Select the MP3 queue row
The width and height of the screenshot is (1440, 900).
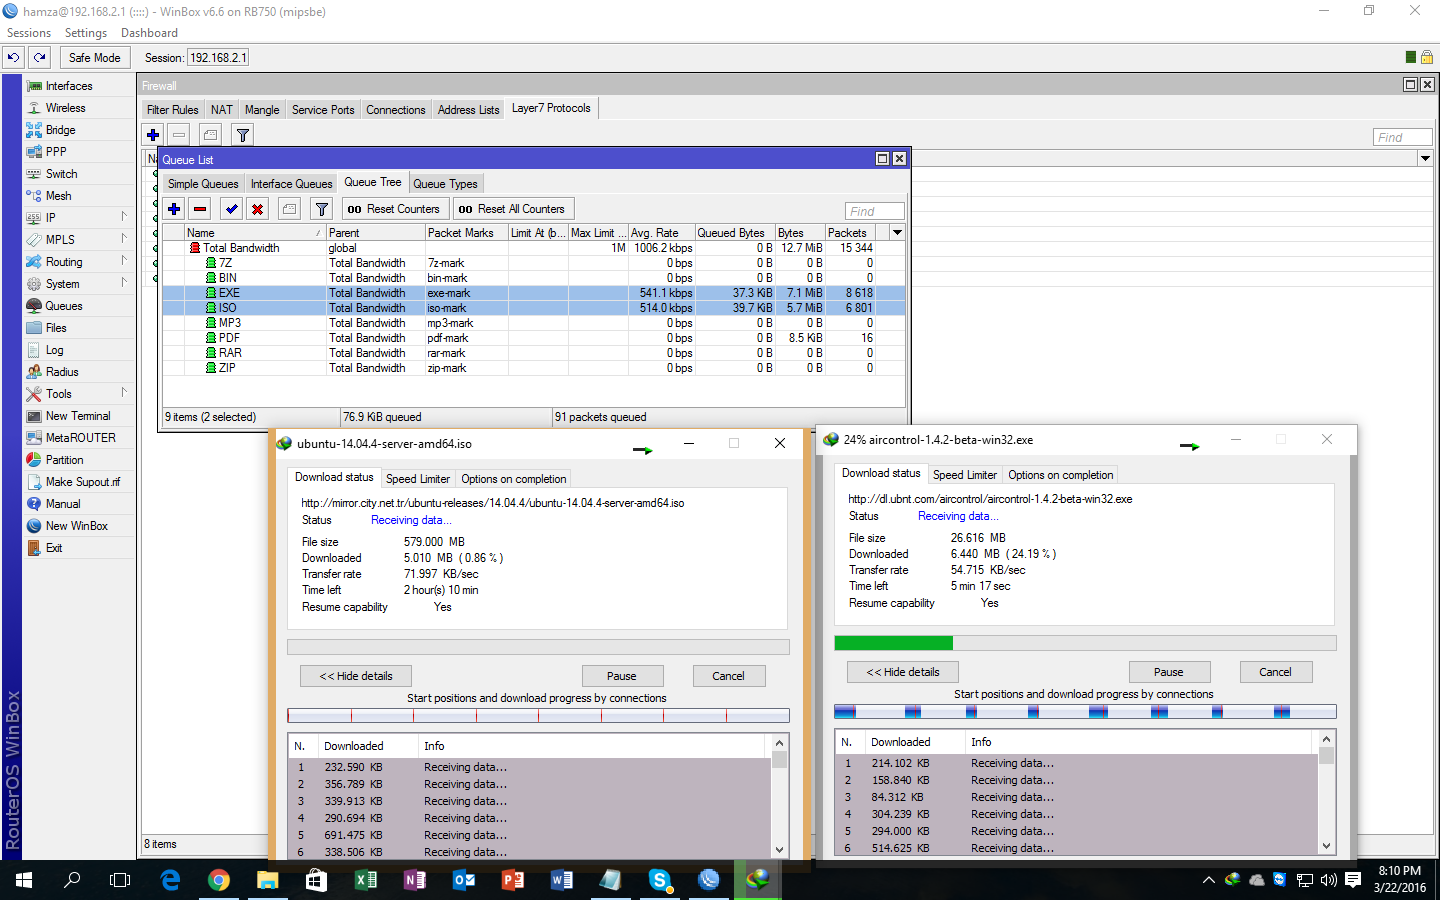534,323
